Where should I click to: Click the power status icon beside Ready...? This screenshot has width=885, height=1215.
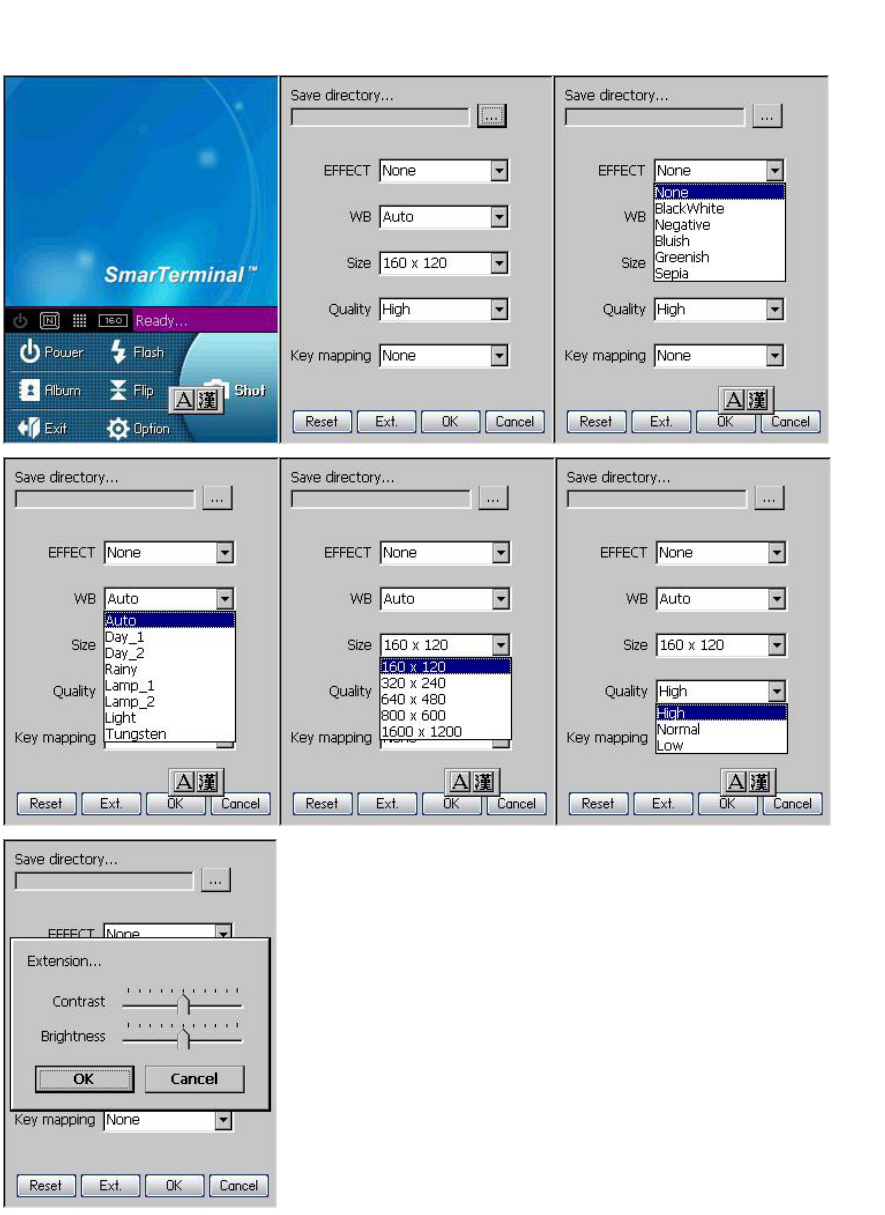pos(20,321)
